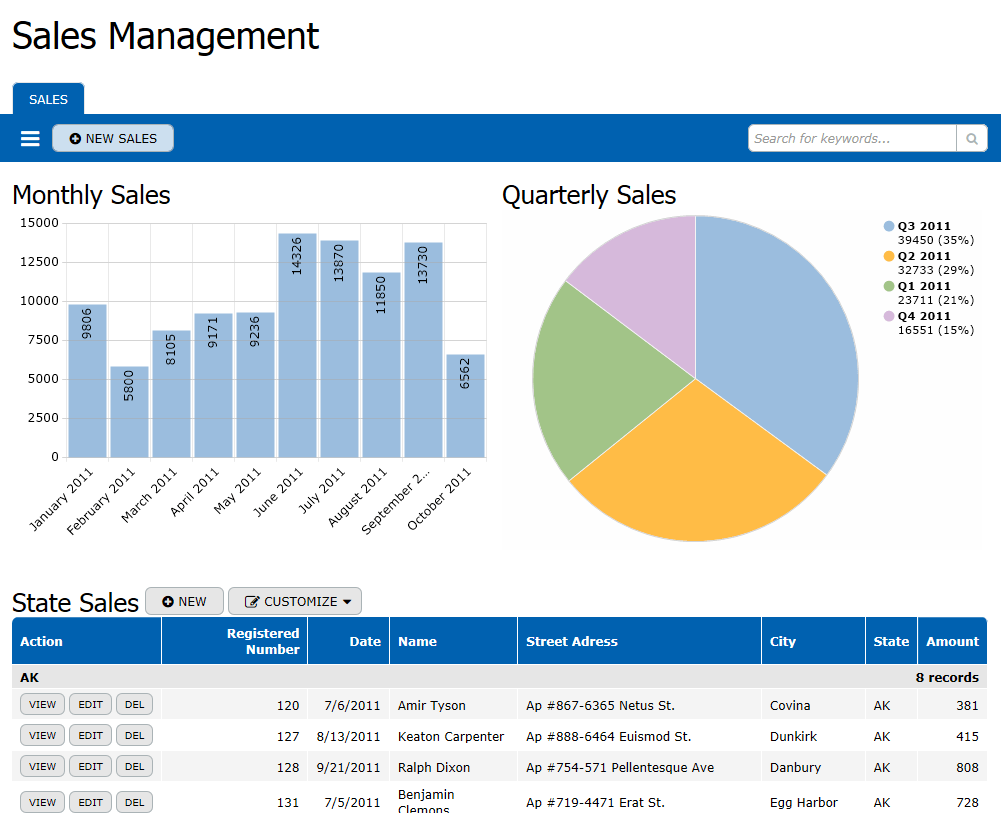Add a new State Sales record
The image size is (1001, 813).
pyautogui.click(x=184, y=601)
